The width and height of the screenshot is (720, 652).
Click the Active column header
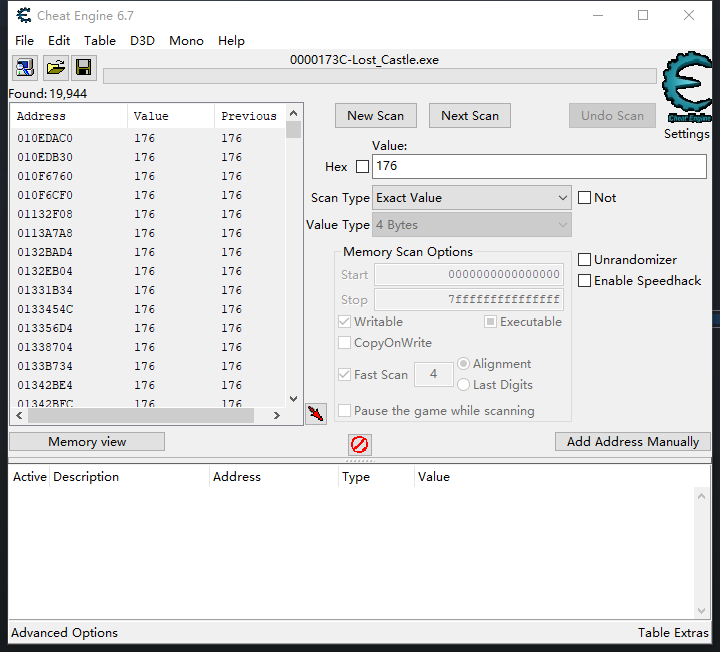pyautogui.click(x=29, y=477)
